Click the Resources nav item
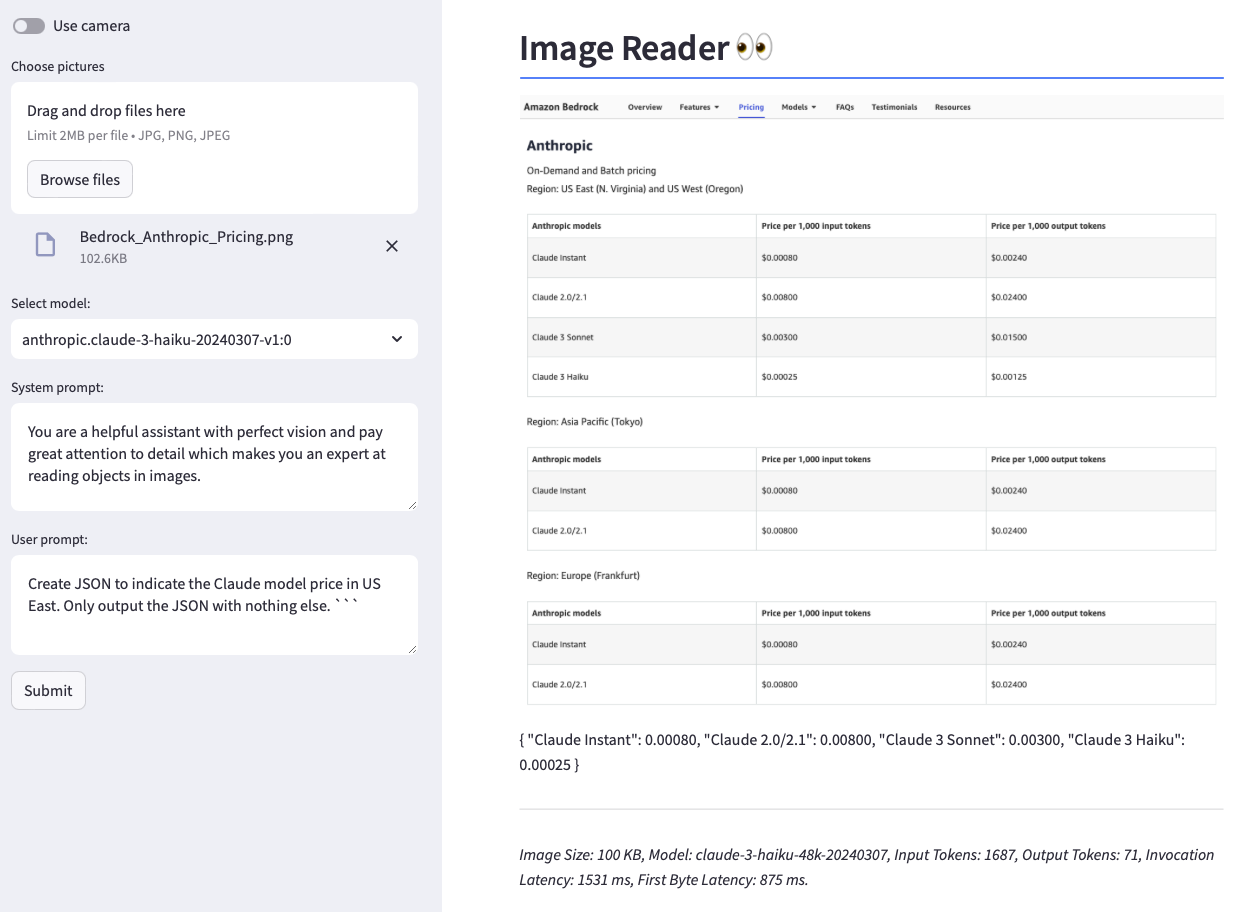Image resolution: width=1235 pixels, height=912 pixels. point(952,107)
